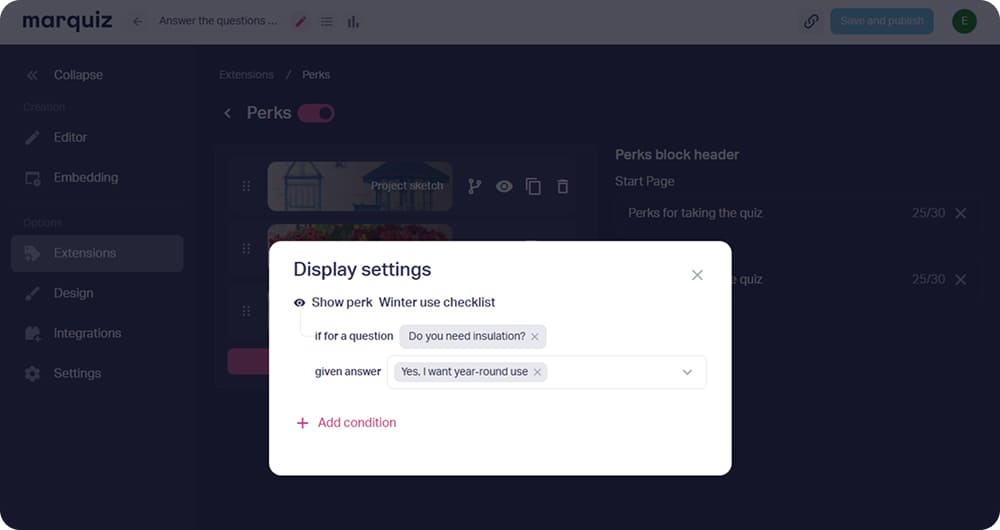This screenshot has height=530, width=1000.
Task: Clear the second perks header text field
Action: tap(960, 279)
